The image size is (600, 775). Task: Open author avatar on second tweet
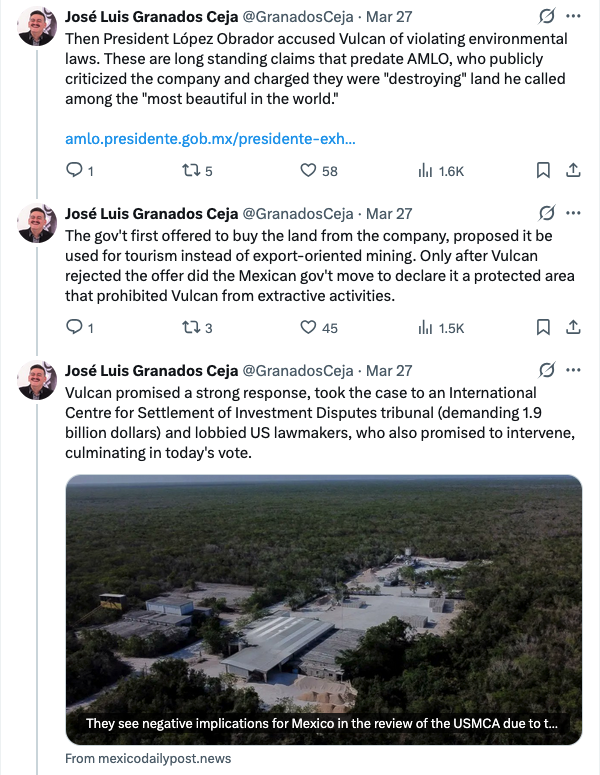(x=38, y=224)
